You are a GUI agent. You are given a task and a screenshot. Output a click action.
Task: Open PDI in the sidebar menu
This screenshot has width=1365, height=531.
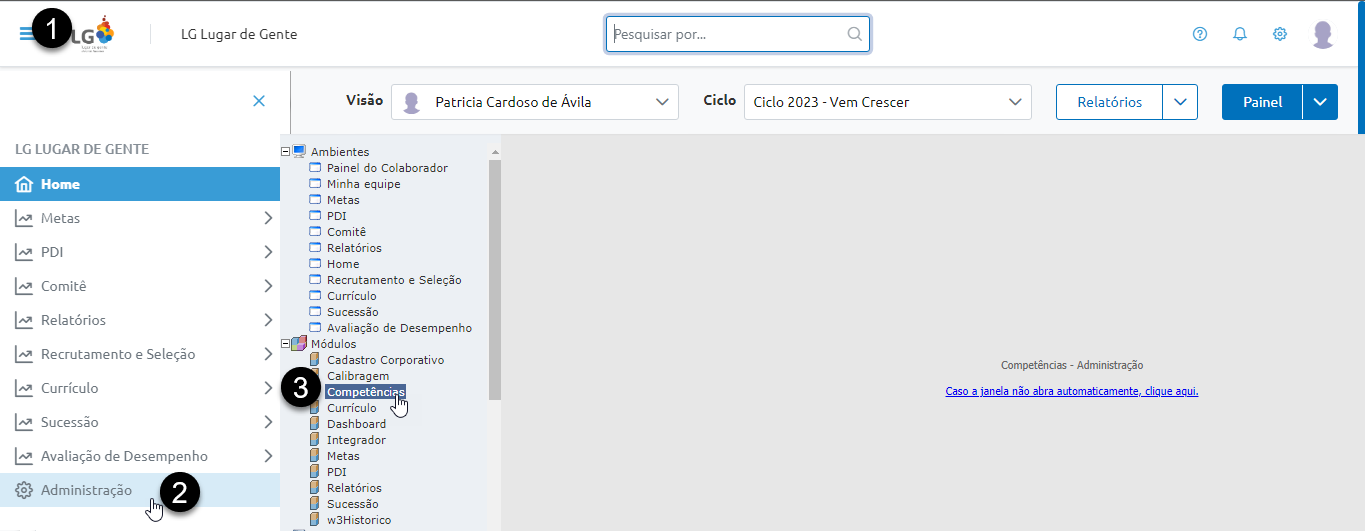pos(140,252)
